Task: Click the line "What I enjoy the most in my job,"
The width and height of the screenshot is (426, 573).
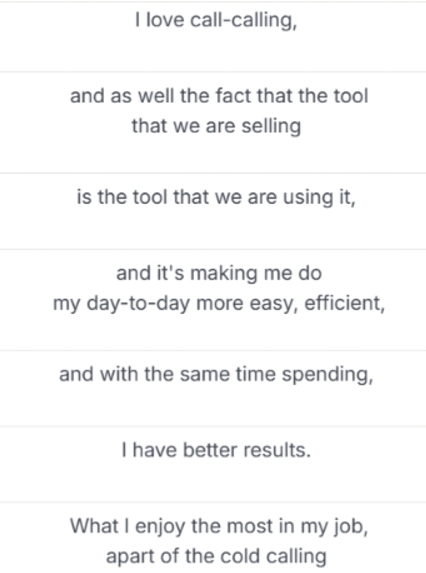Action: [x=219, y=527]
